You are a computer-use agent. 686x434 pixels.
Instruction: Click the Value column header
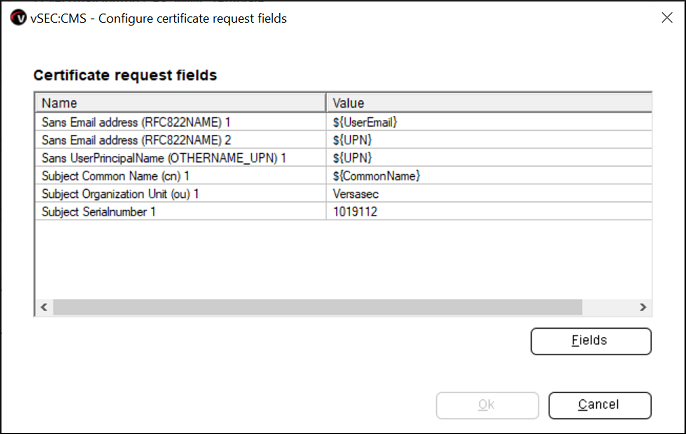[489, 103]
